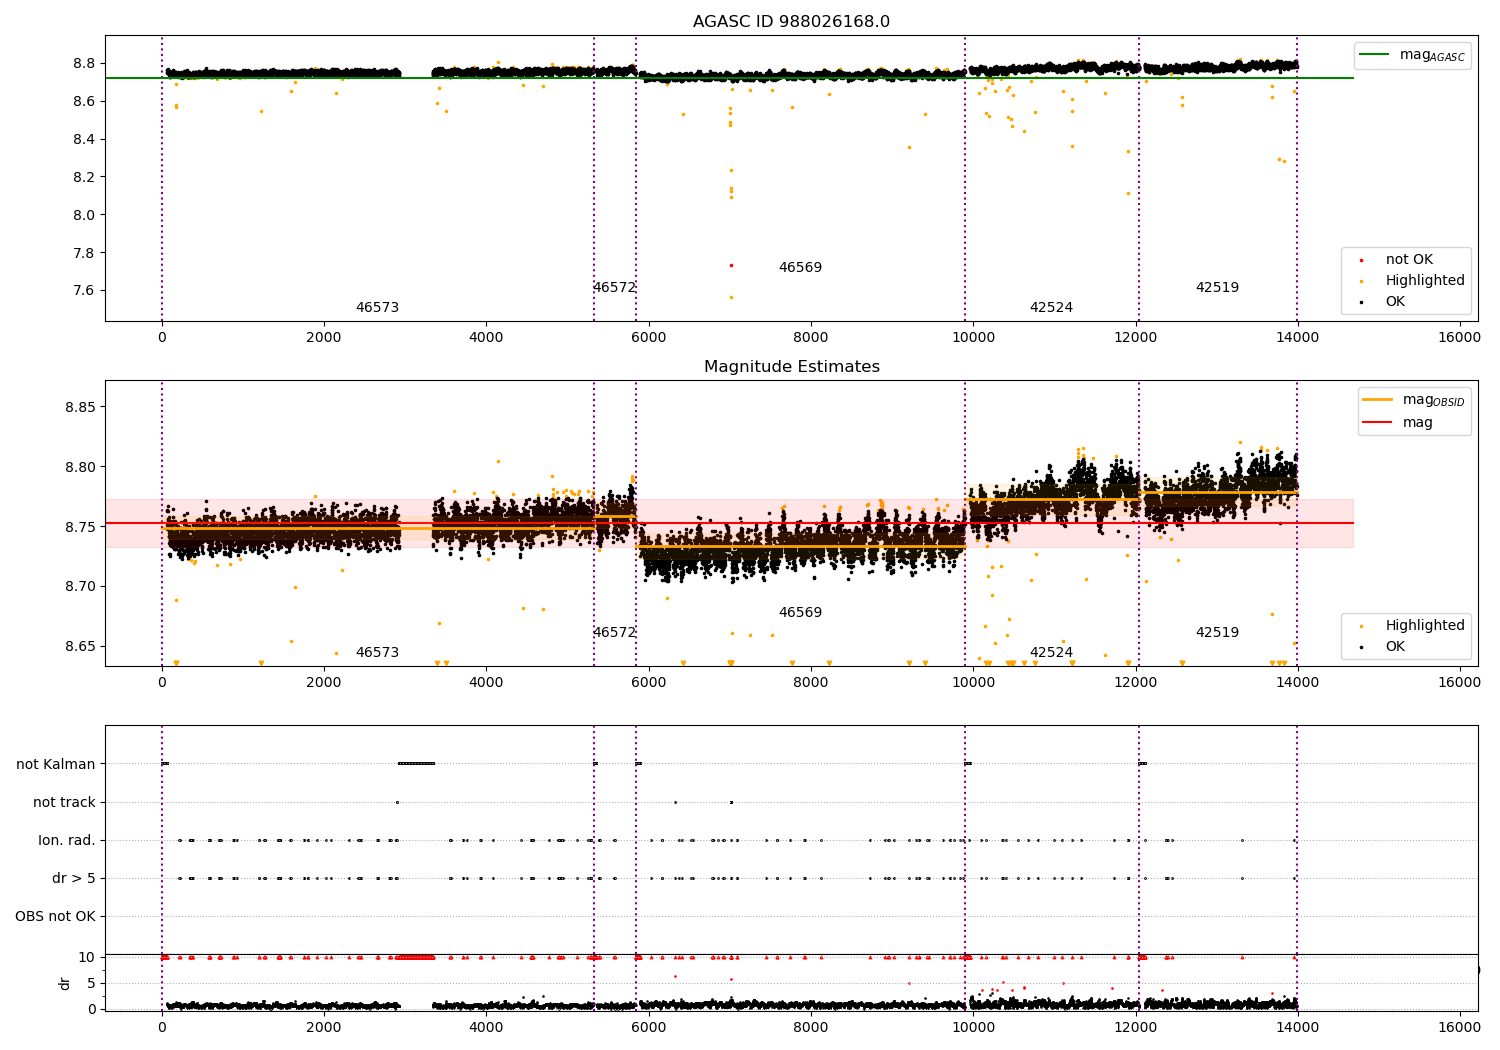Screen dimensions: 1500x1050
Task: Click the red not-OK data point near 7.73
Action: pyautogui.click(x=731, y=266)
